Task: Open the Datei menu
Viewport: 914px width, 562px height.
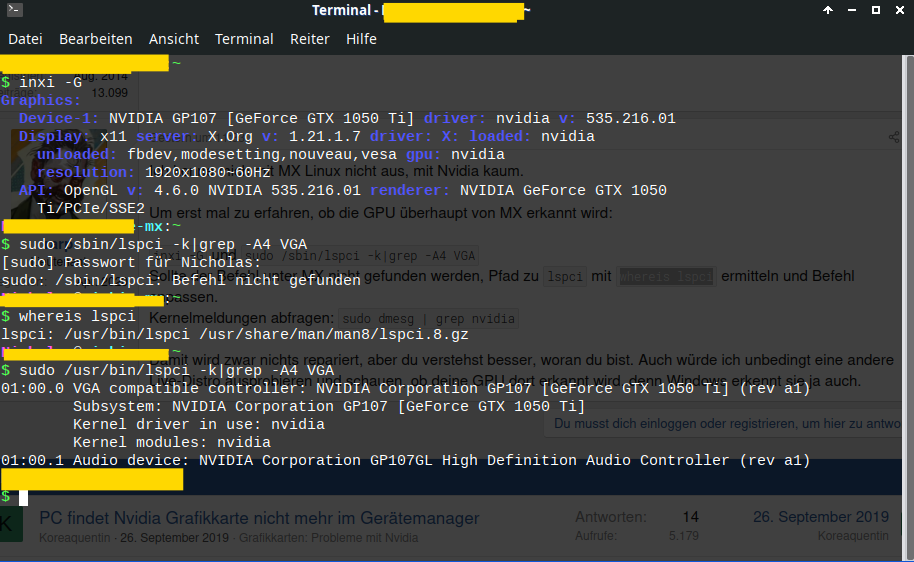Action: (x=25, y=39)
